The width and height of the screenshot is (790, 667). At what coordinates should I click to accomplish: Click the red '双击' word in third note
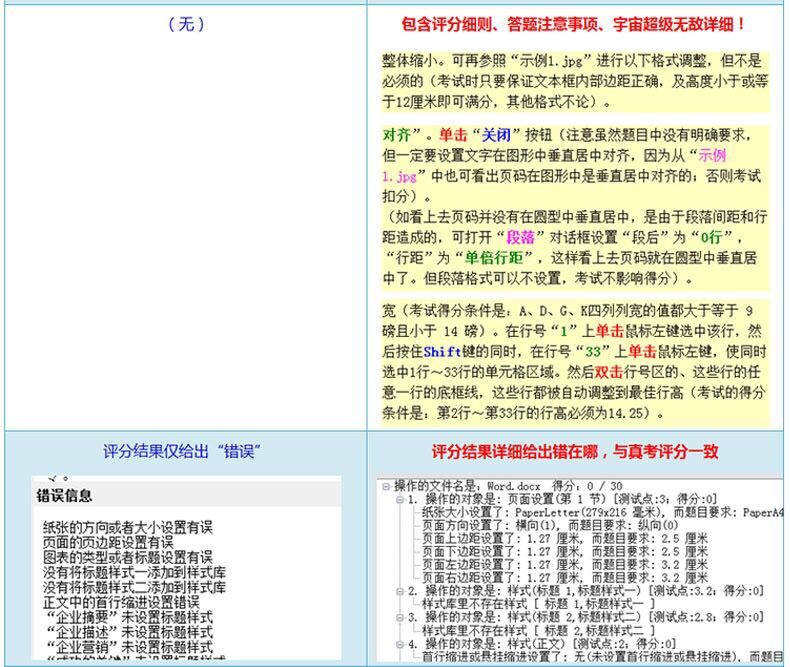click(609, 372)
